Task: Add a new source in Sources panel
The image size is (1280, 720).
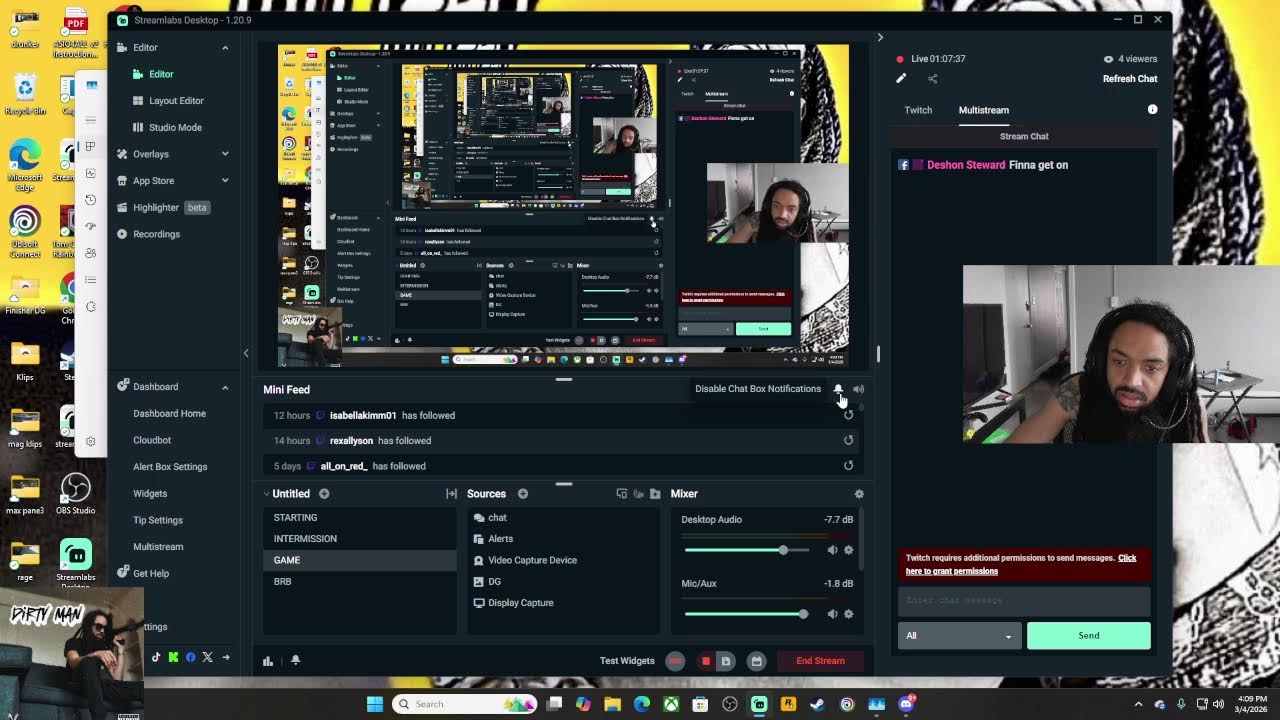Action: 523,494
